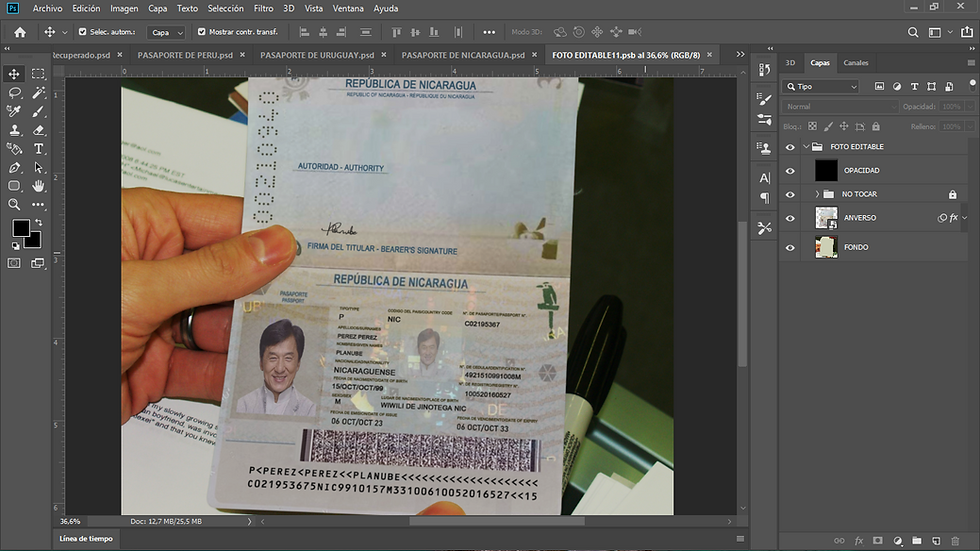The height and width of the screenshot is (551, 980).
Task: Toggle Mostrar contr. transf. checkbox
Action: (x=201, y=31)
